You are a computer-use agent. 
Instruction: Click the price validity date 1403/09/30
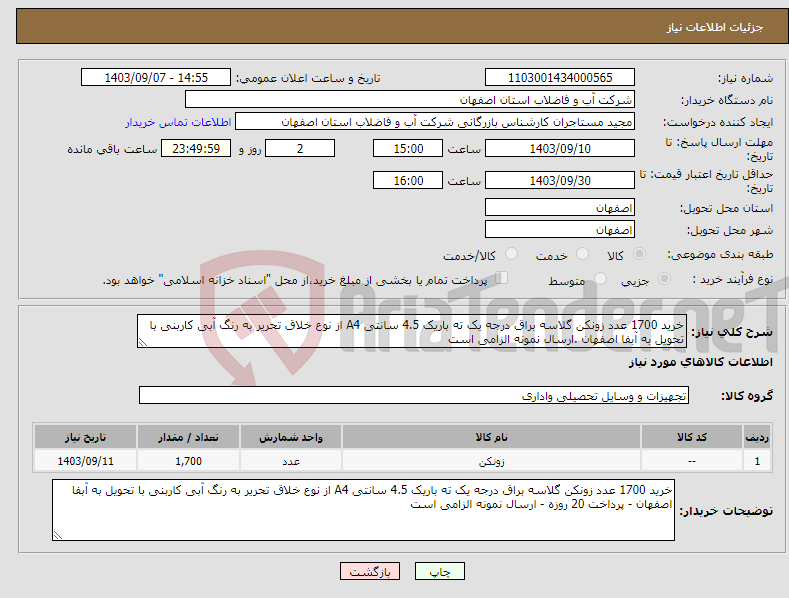pyautogui.click(x=560, y=180)
